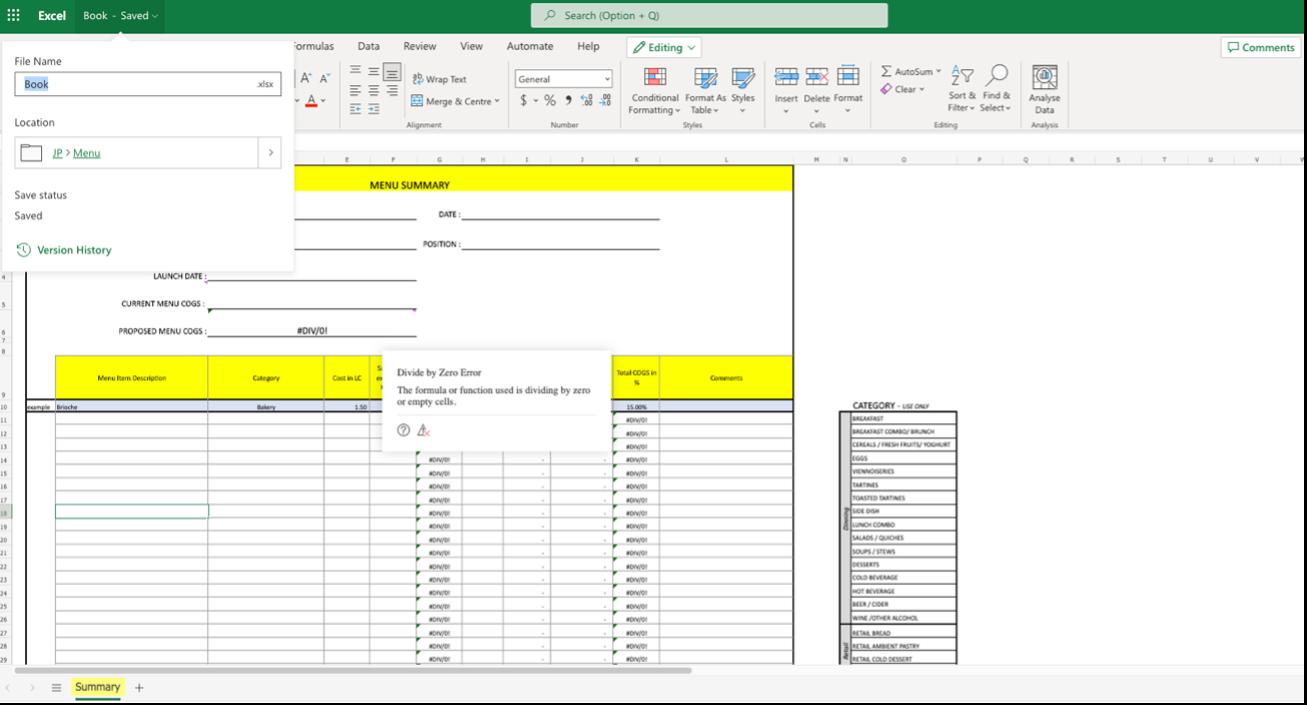Open error help question mark icon
The width and height of the screenshot is (1307, 705).
coord(403,430)
